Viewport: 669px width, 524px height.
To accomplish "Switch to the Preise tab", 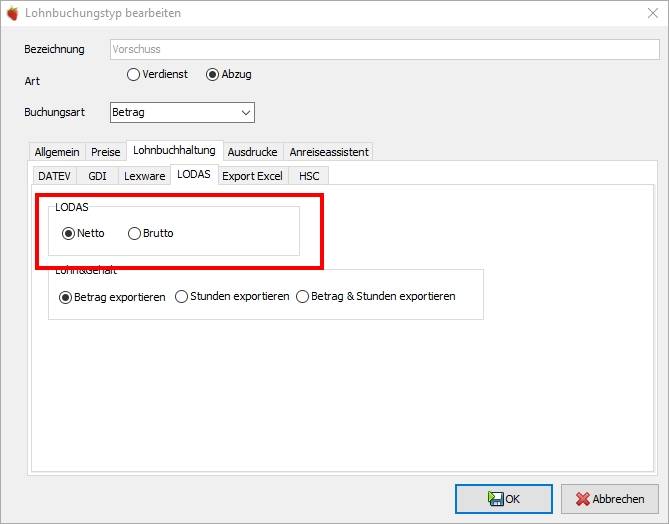I will coord(105,152).
